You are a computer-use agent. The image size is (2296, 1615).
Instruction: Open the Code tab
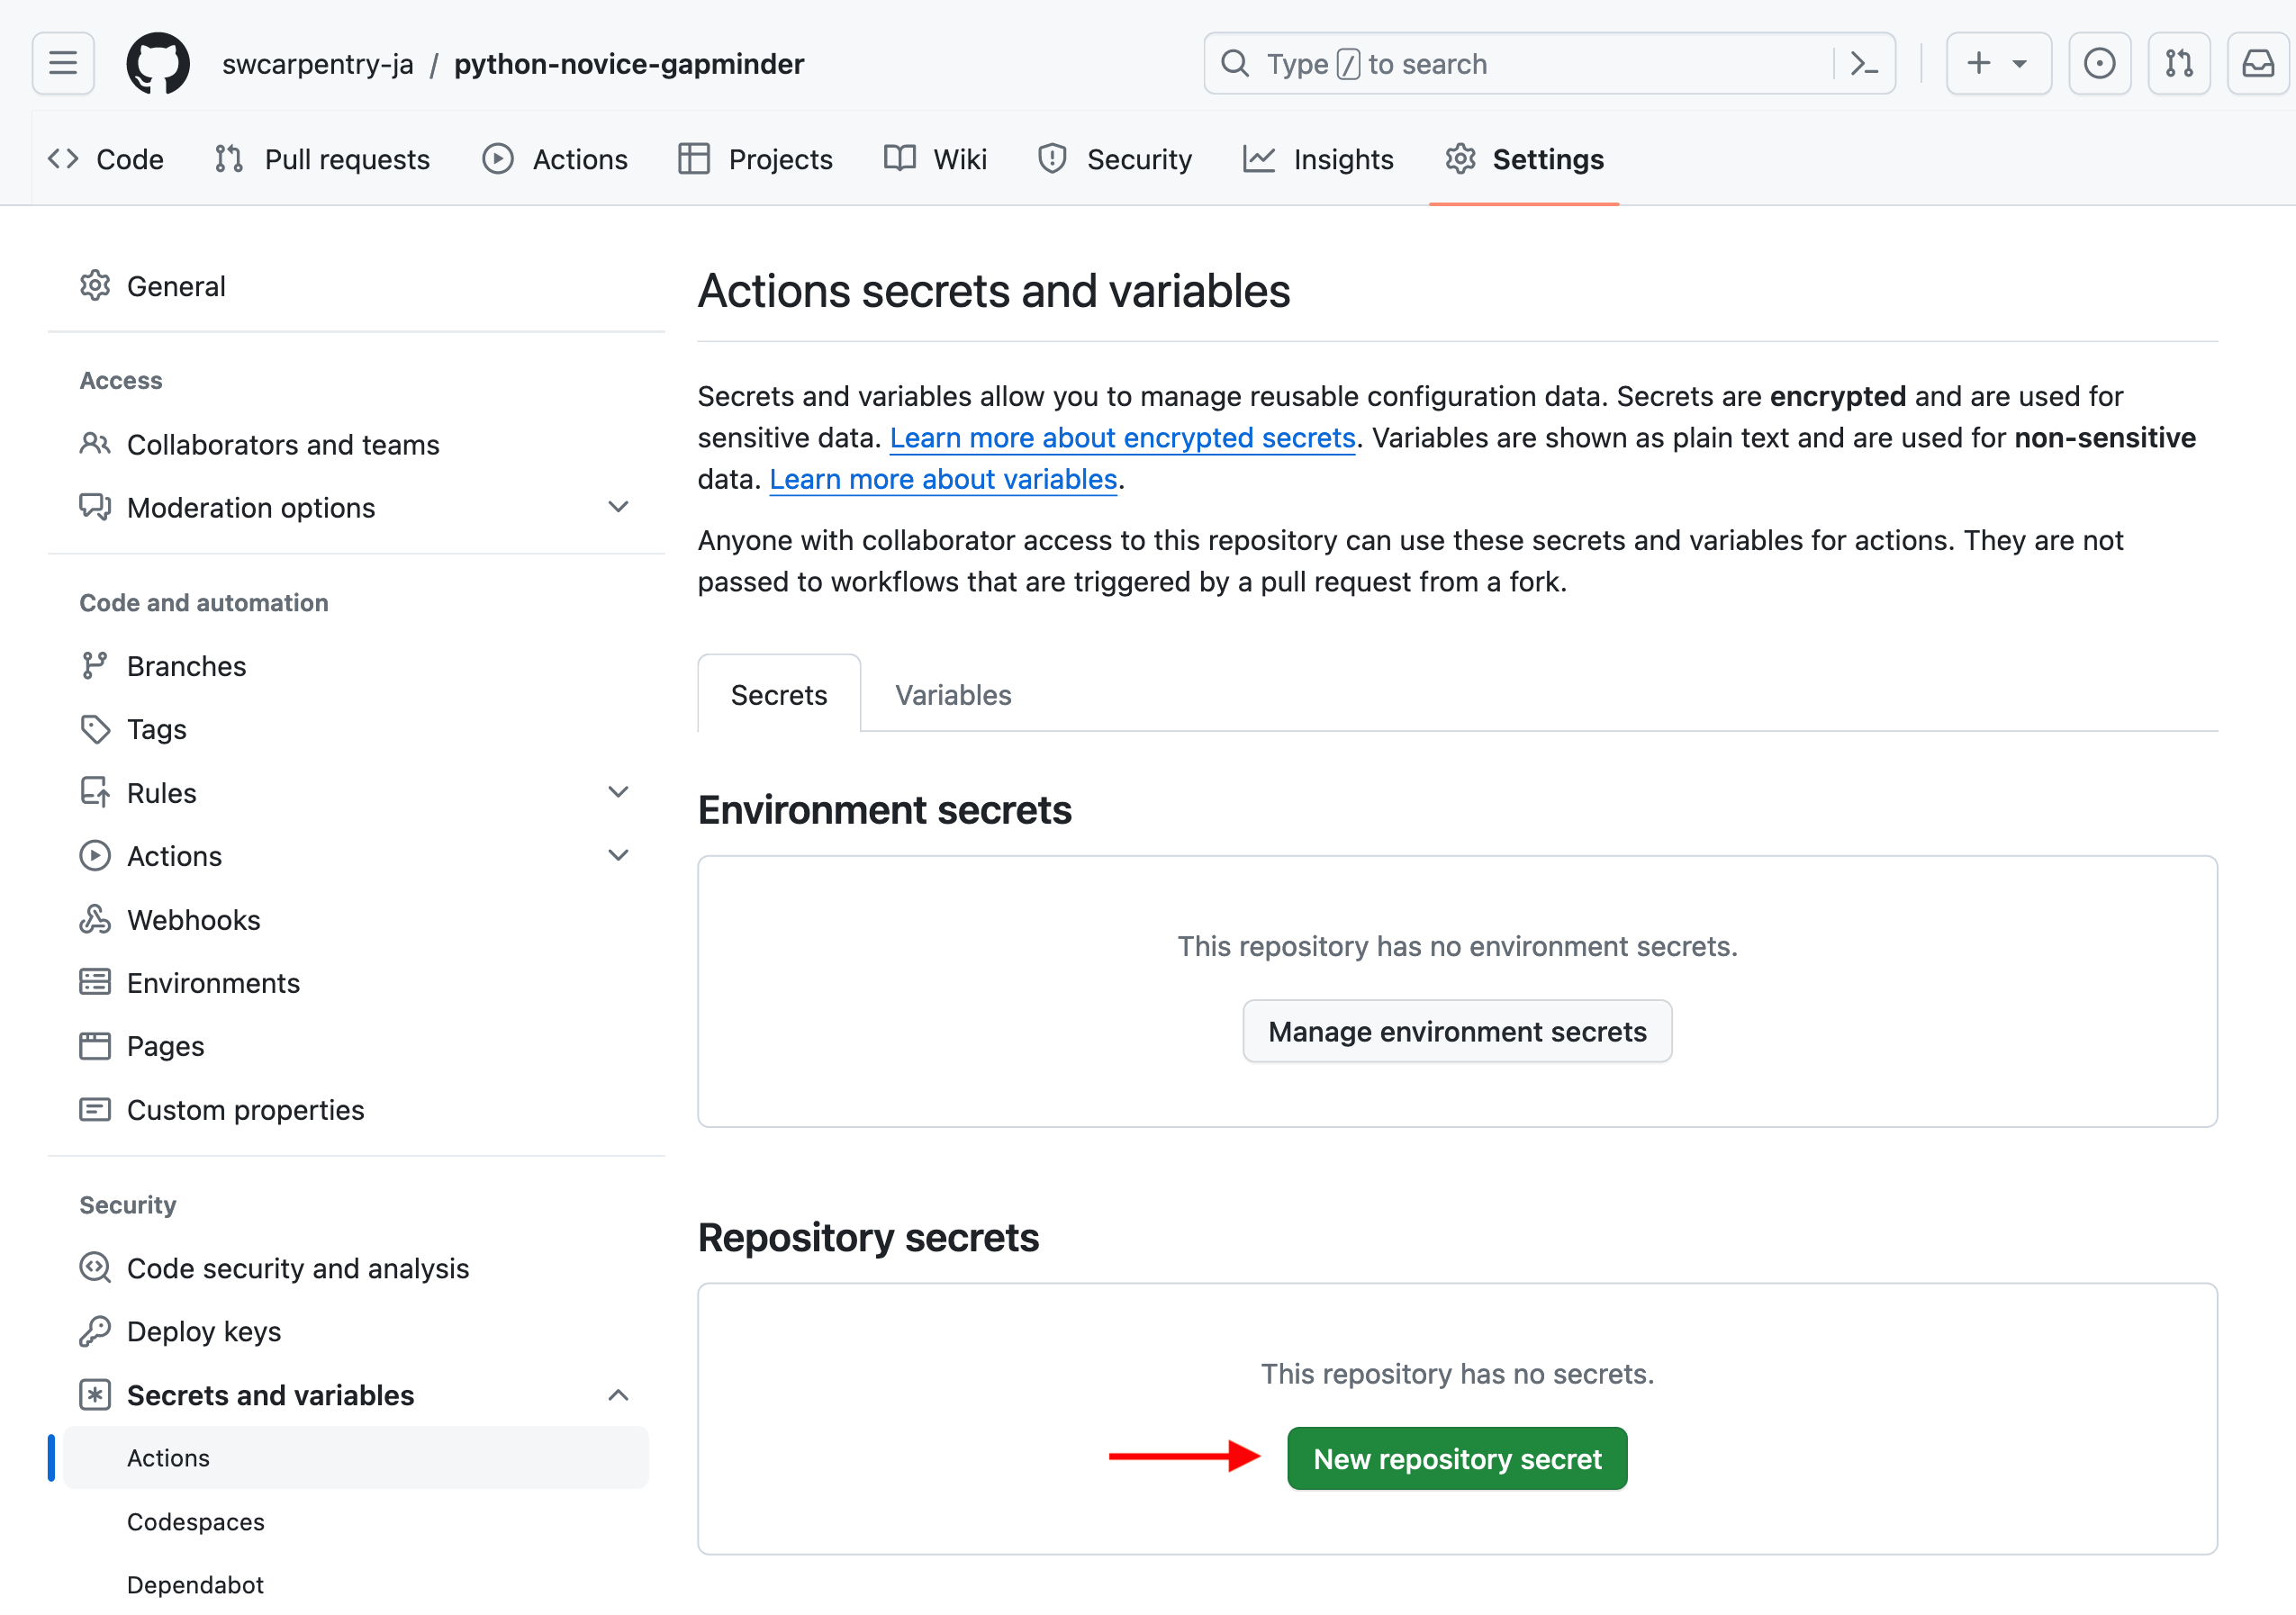coord(106,159)
